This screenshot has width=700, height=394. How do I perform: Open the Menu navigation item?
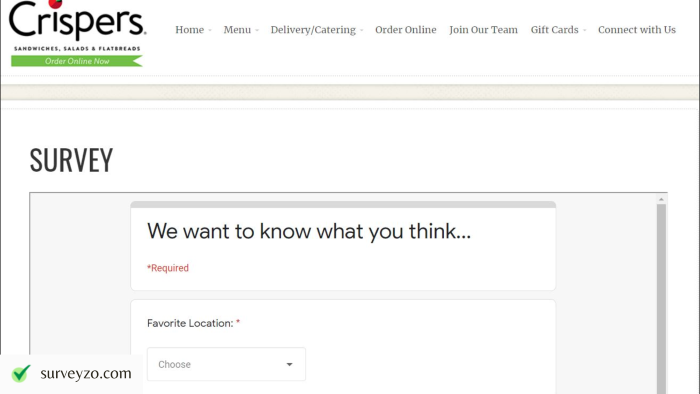point(237,30)
